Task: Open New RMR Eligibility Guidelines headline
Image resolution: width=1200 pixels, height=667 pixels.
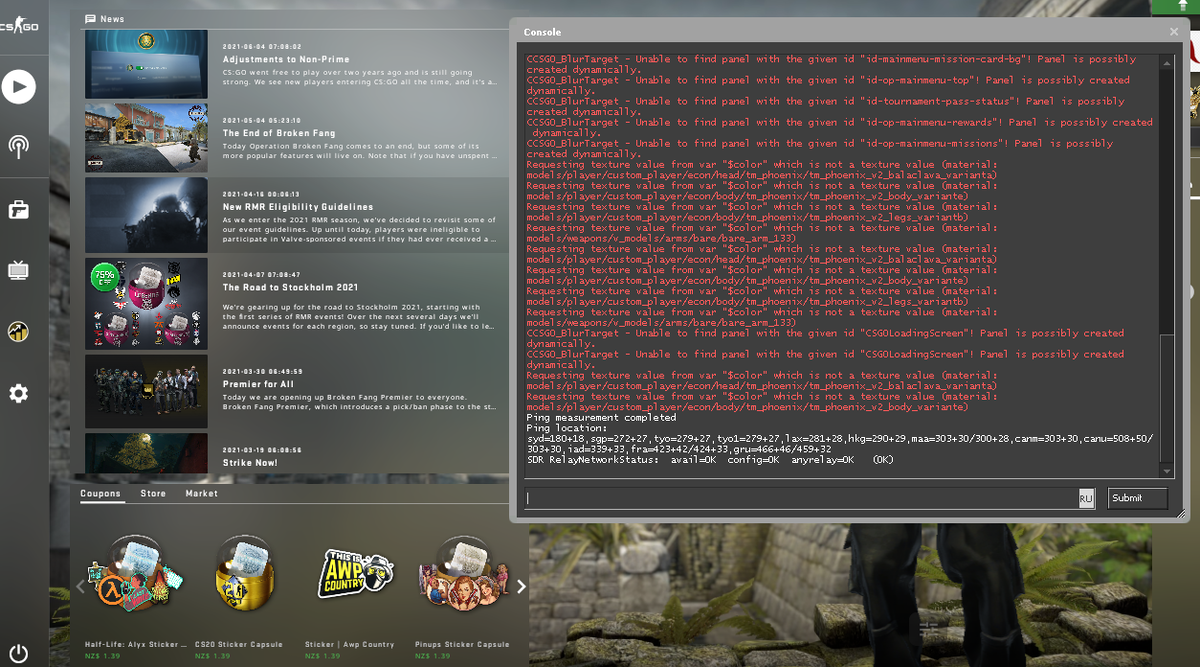Action: [x=298, y=207]
